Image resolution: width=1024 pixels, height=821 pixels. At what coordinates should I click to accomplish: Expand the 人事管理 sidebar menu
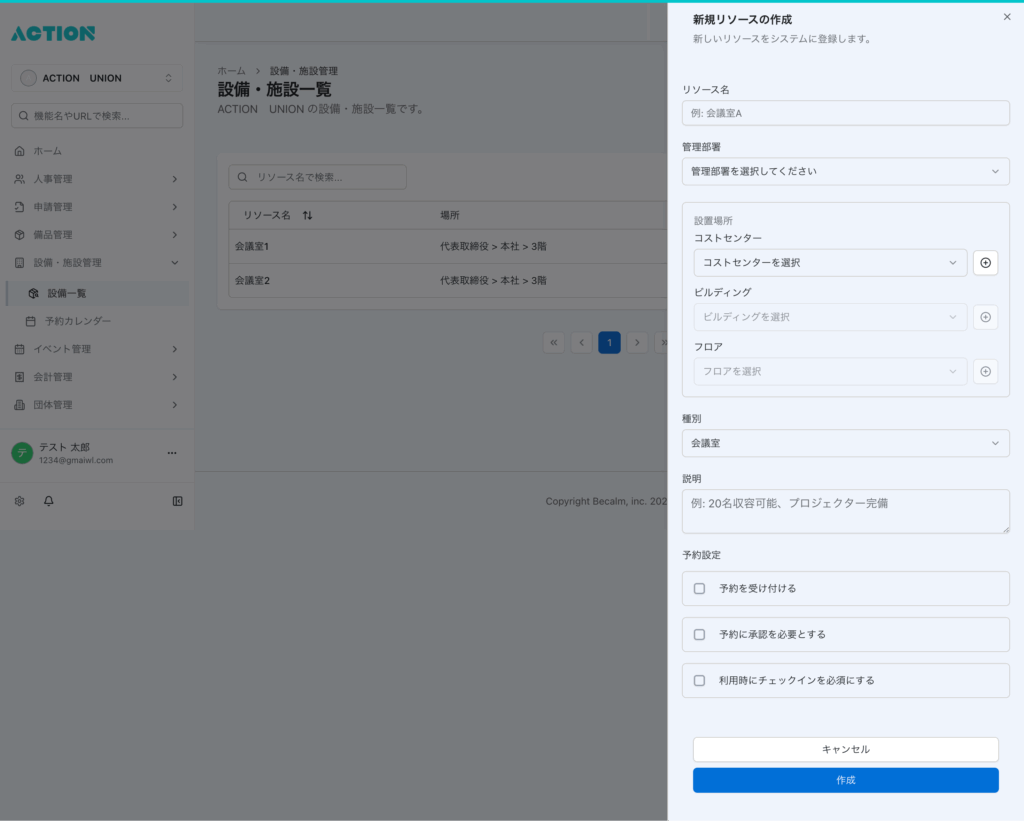[97, 179]
